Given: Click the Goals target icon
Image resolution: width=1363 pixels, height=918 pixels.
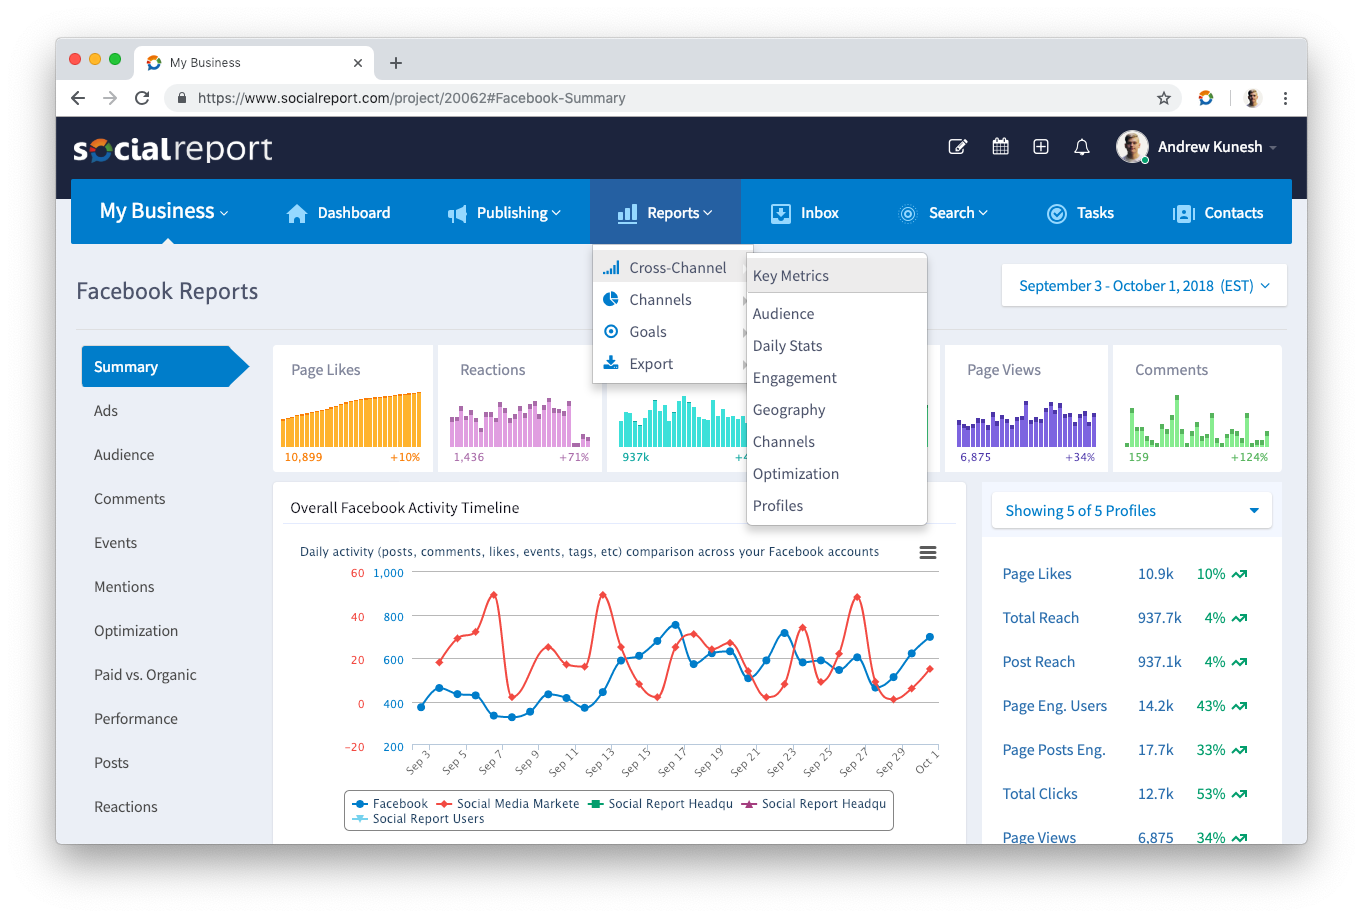Looking at the screenshot, I should click(611, 331).
